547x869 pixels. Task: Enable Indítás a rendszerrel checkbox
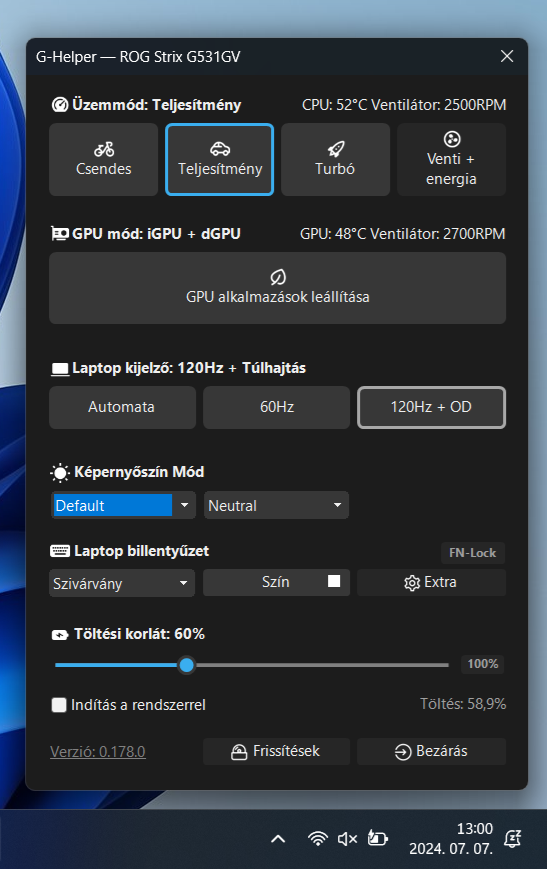(59, 705)
